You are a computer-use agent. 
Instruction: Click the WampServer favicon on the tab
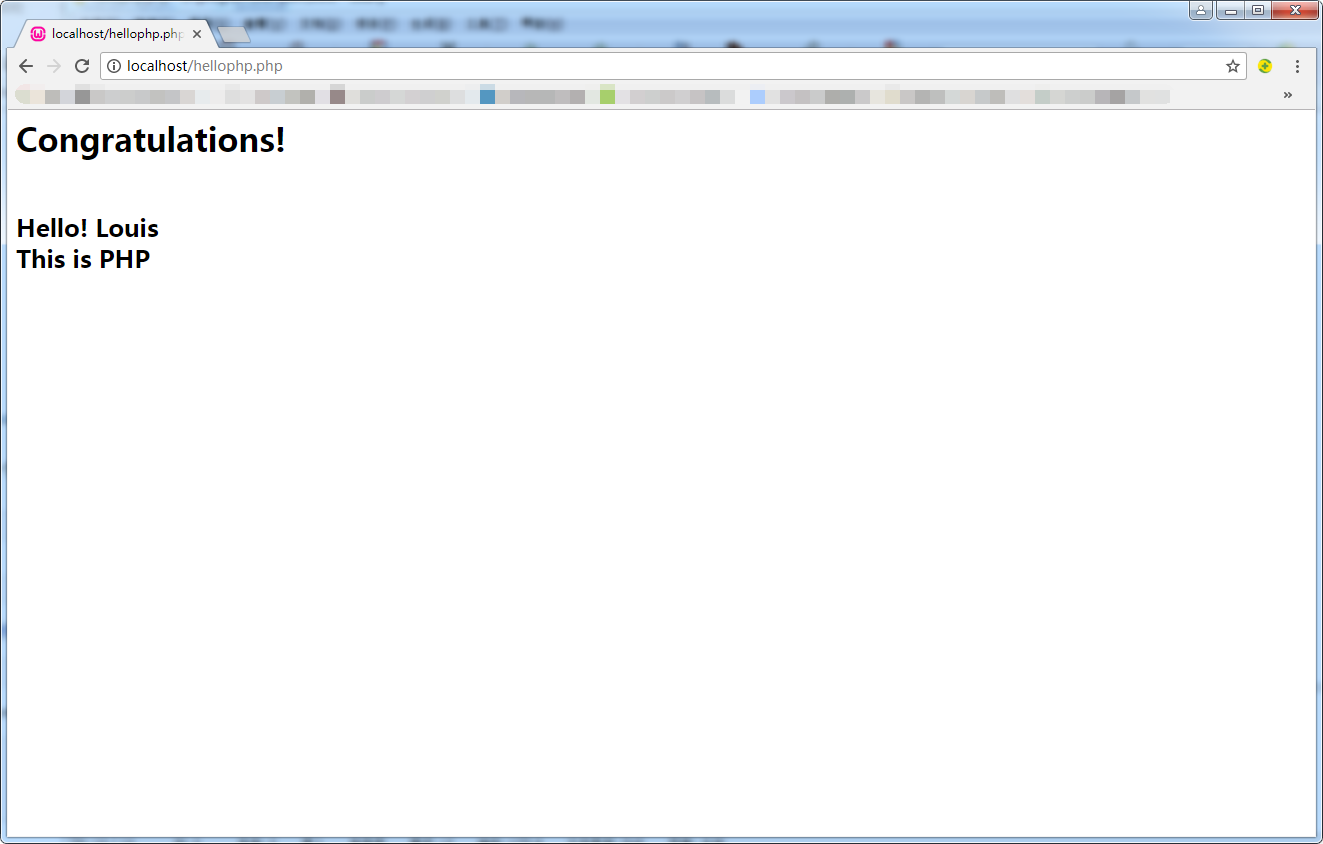pyautogui.click(x=38, y=33)
